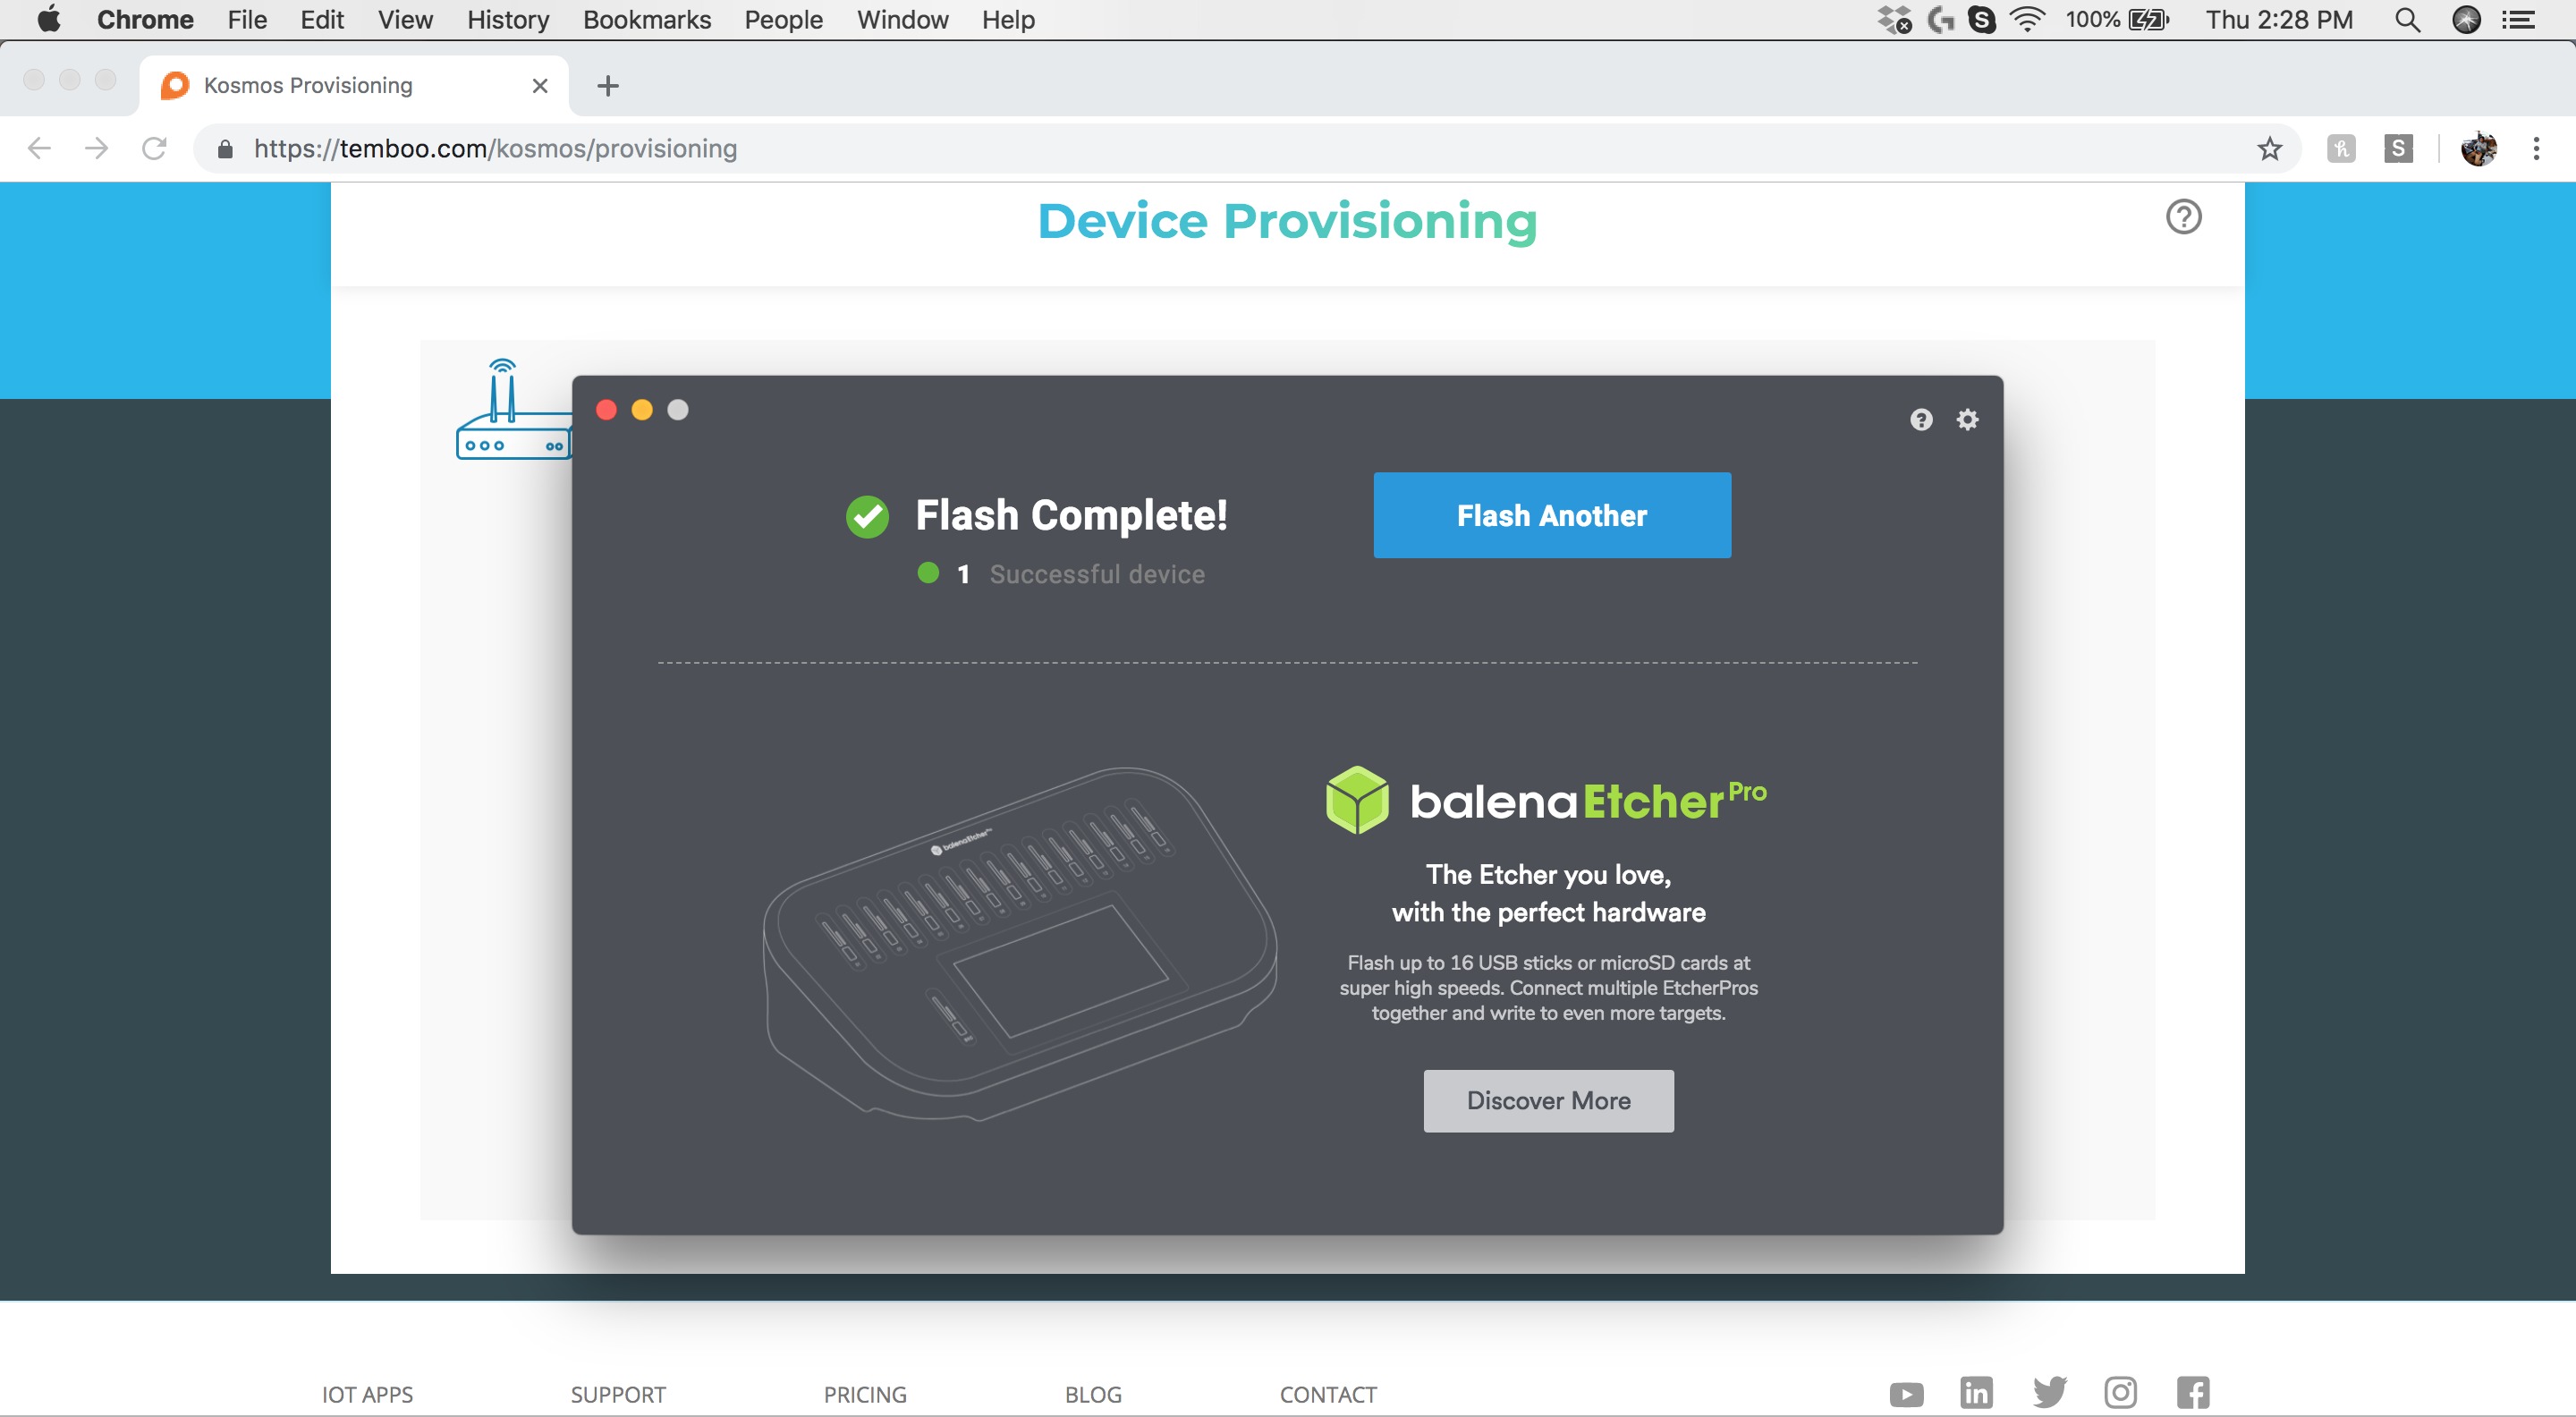Open the People menu
Viewport: 2576px width, 1417px height.
783,20
